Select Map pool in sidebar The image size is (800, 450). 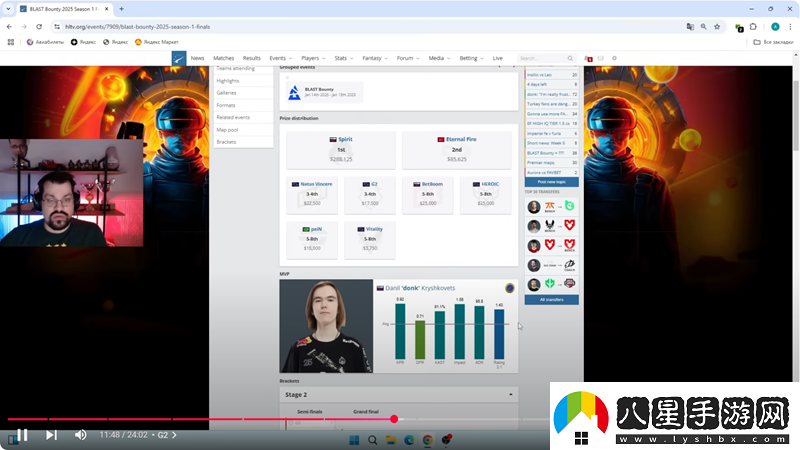[x=227, y=129]
